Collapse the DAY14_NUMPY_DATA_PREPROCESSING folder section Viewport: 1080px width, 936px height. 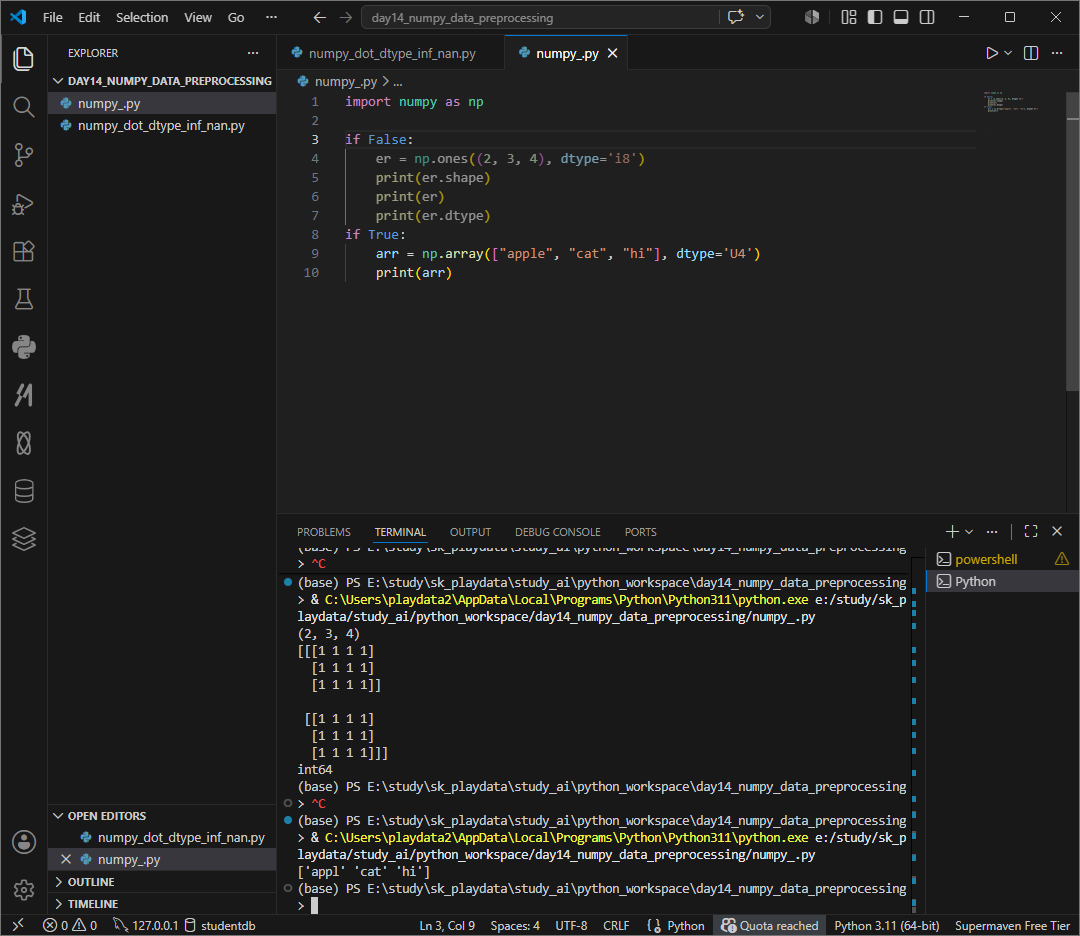pos(163,81)
